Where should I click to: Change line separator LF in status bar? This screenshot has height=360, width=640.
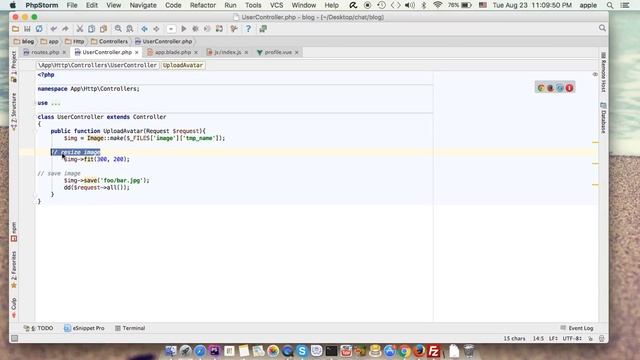point(553,339)
